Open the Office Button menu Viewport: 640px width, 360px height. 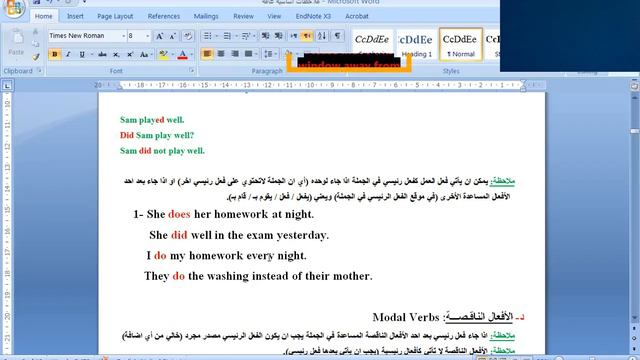pos(14,7)
